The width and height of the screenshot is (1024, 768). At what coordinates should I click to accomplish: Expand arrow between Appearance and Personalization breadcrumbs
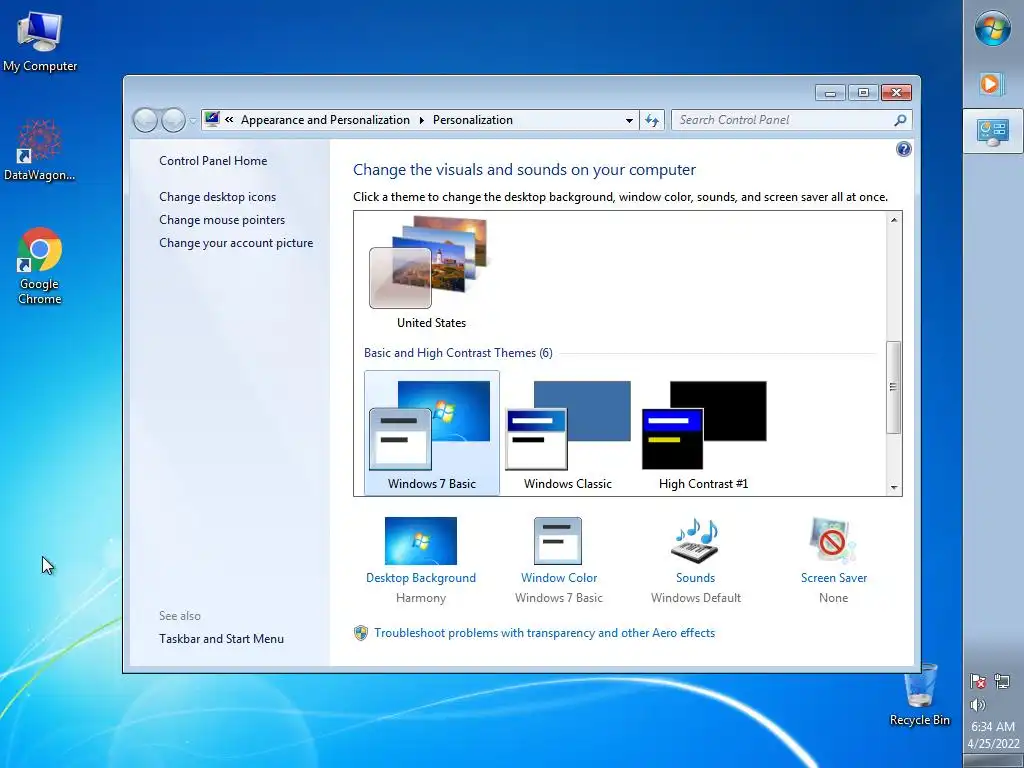point(421,120)
